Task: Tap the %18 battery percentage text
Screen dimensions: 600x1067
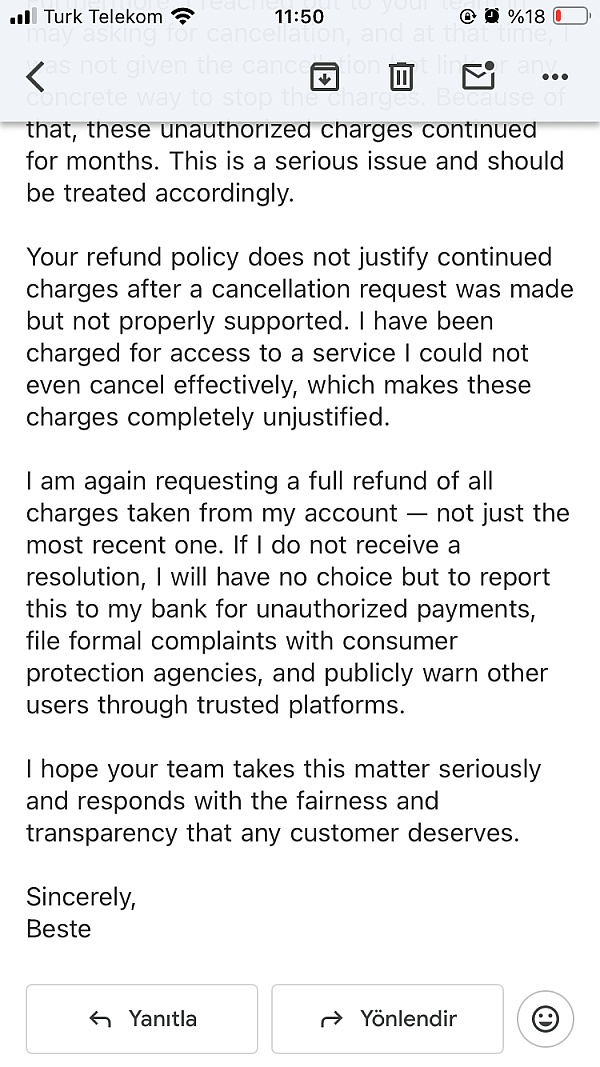Action: [526, 16]
